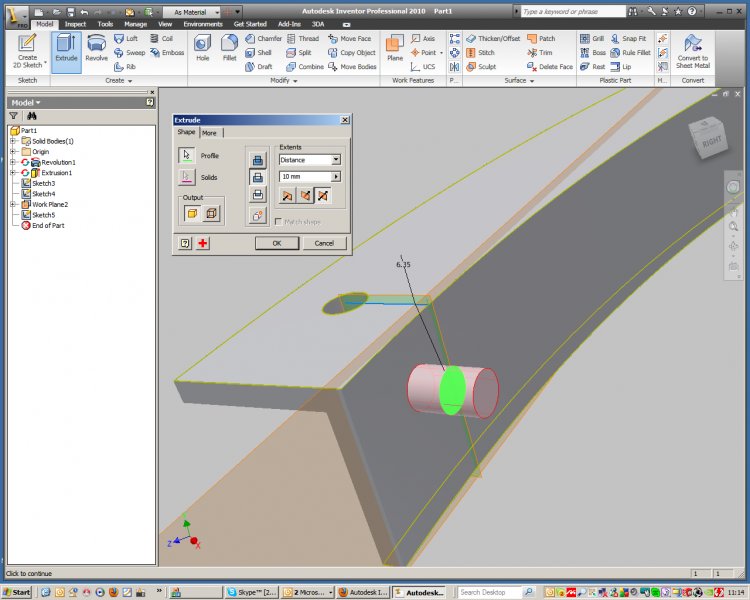Switch to More tab in Extrude dialog
This screenshot has width=750, height=600.
pyautogui.click(x=209, y=133)
